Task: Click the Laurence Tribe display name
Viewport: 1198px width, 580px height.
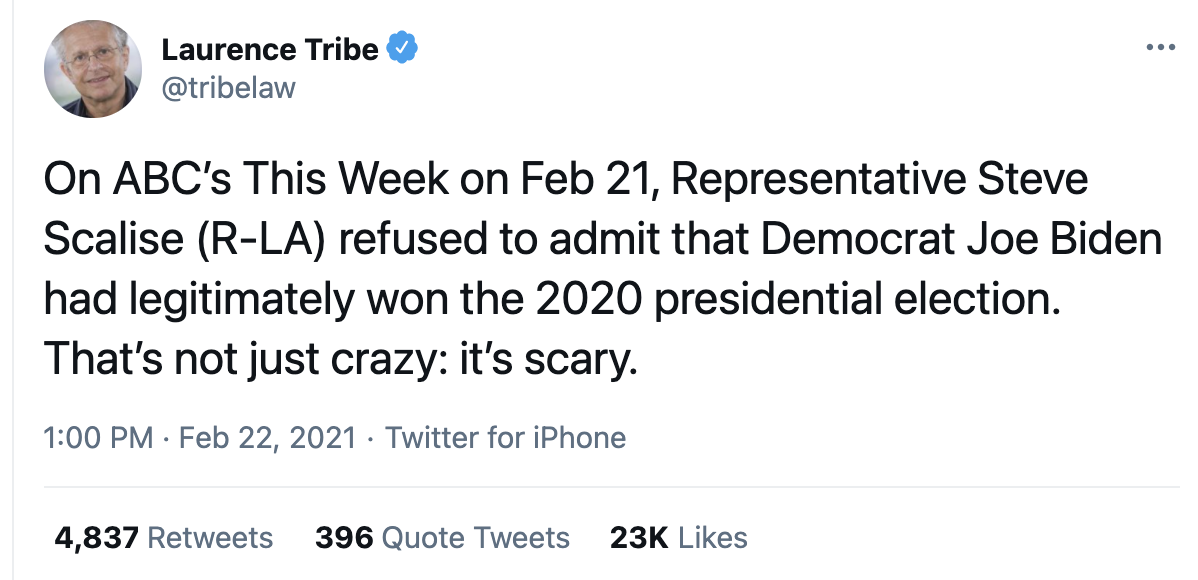Action: pyautogui.click(x=270, y=50)
